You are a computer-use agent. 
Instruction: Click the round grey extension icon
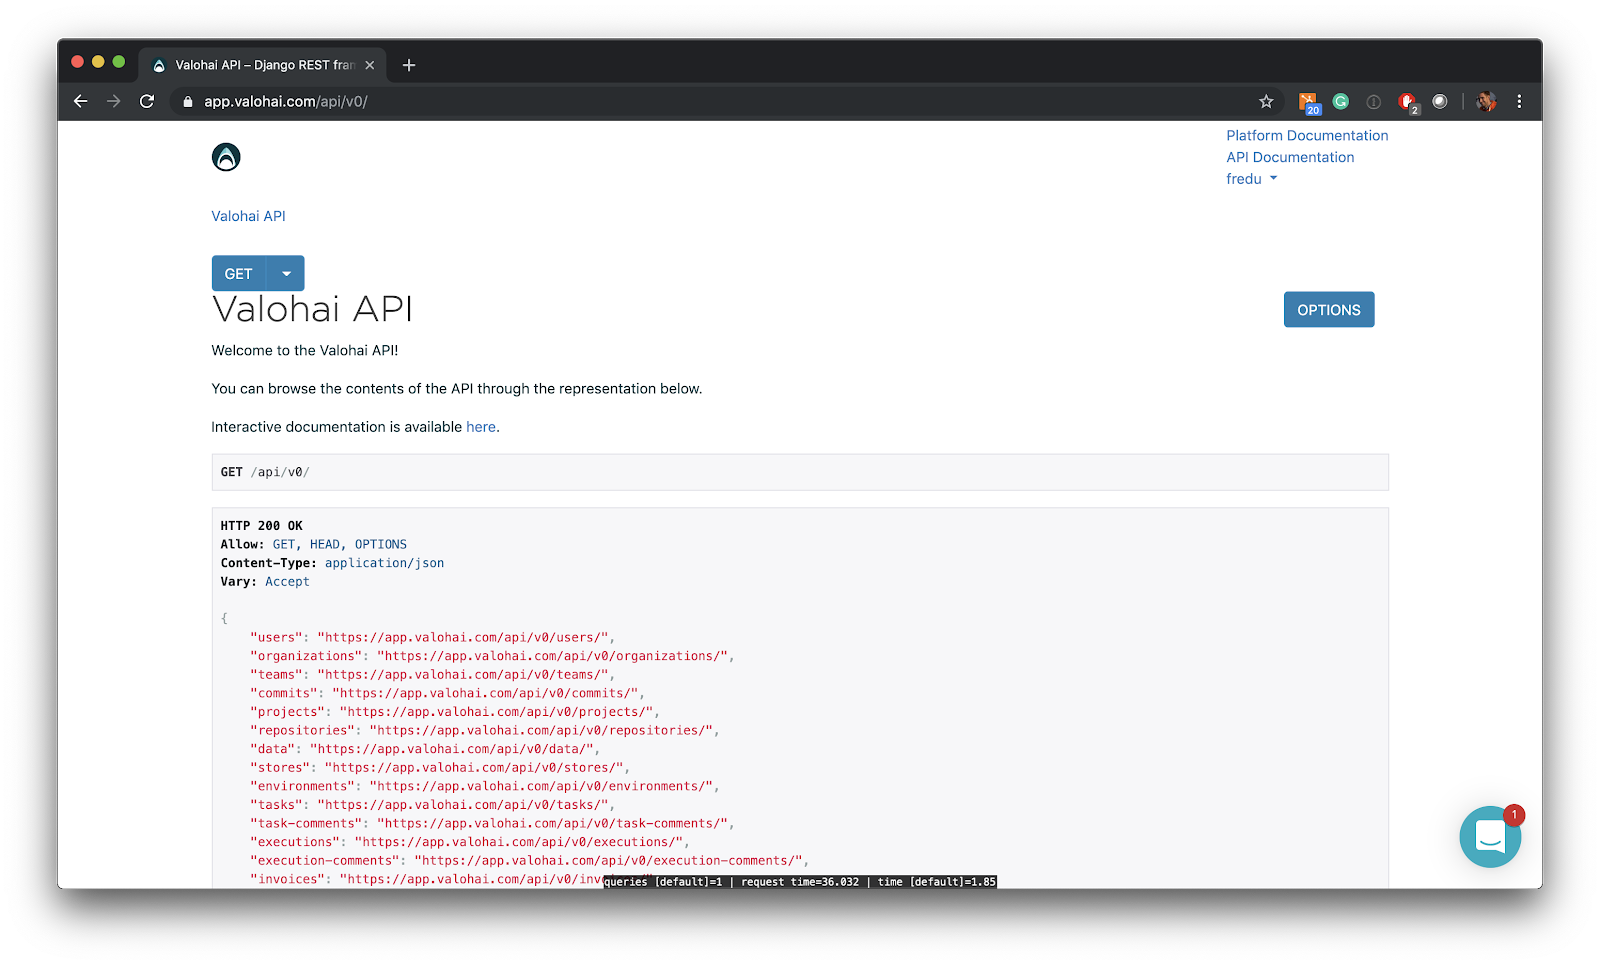[1440, 101]
